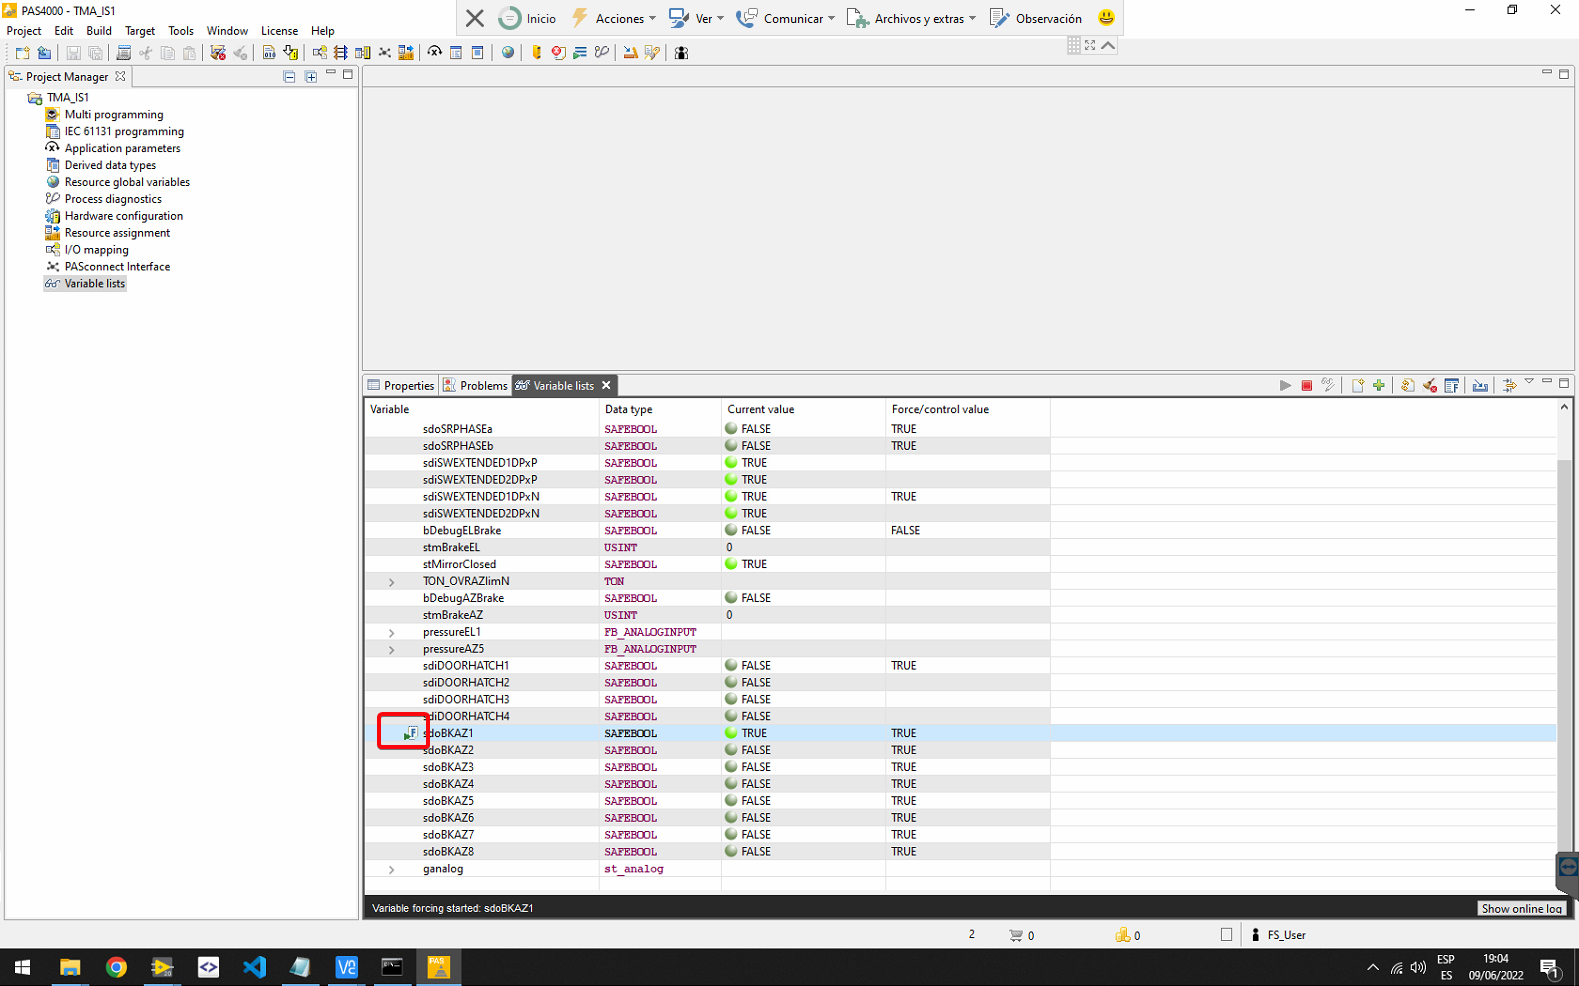
Task: Click the smiley face icon in remote bar
Action: point(1106,18)
